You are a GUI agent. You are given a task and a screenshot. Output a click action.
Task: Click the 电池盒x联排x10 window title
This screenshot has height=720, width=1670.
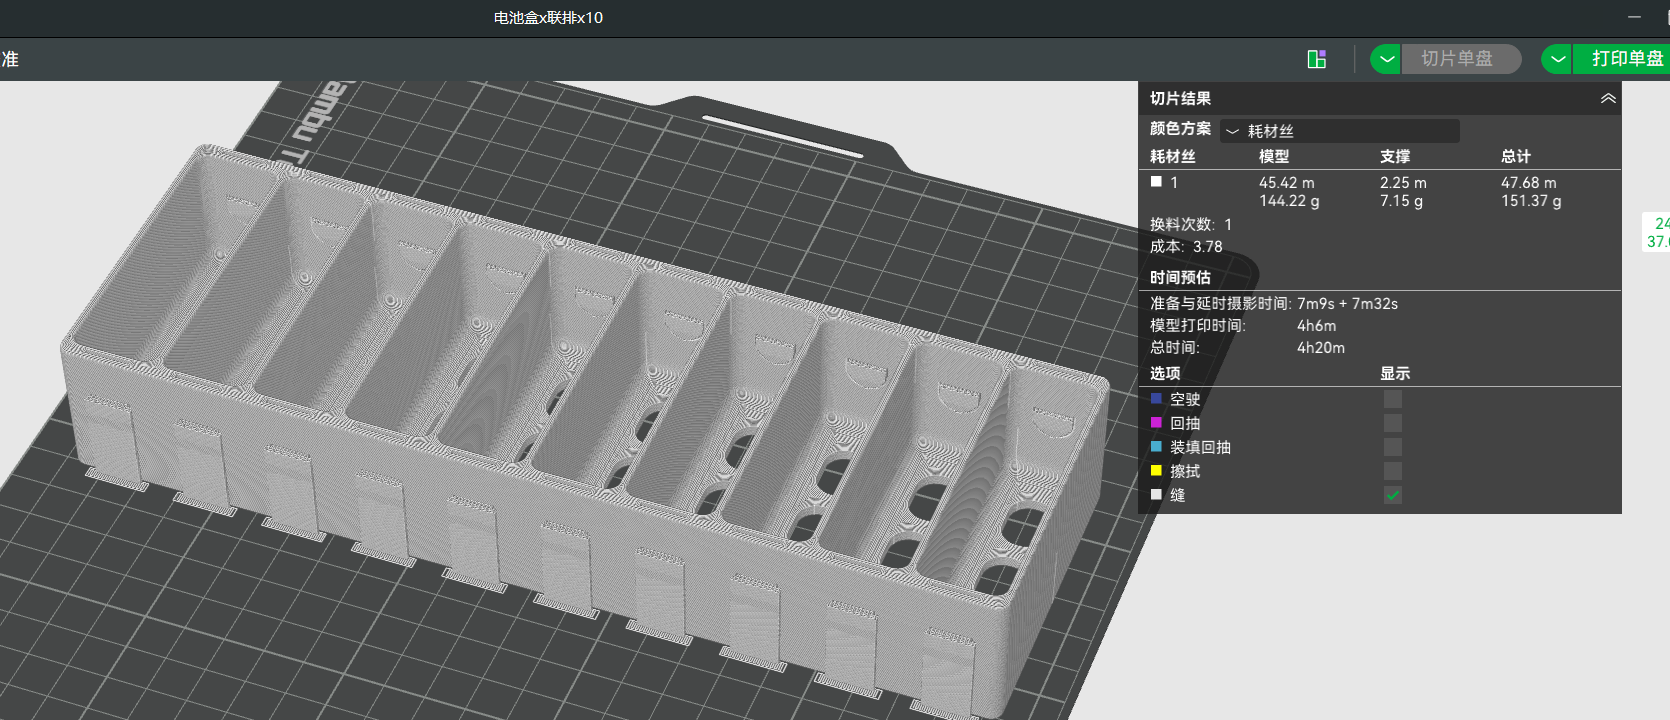click(548, 18)
